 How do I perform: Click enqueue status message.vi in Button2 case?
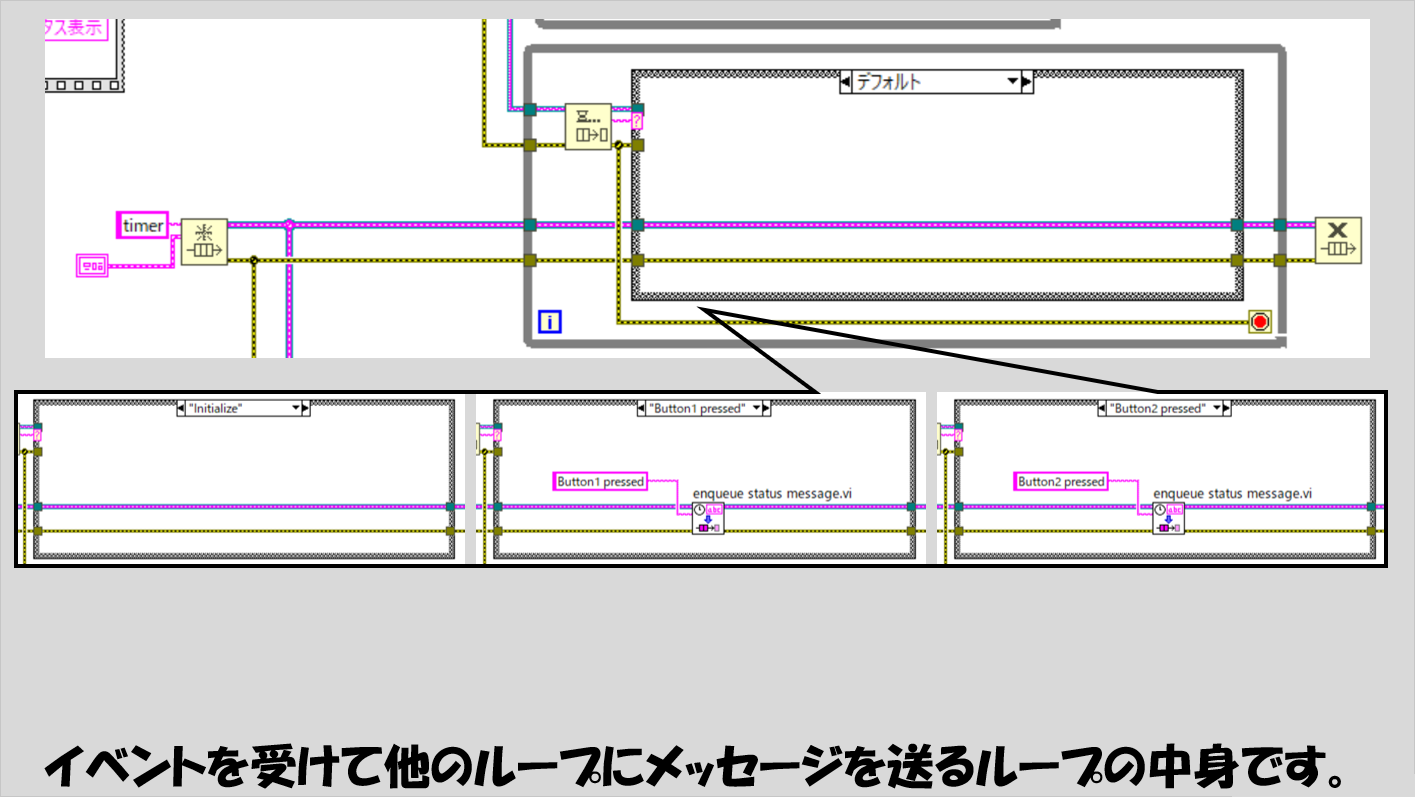click(x=1168, y=518)
